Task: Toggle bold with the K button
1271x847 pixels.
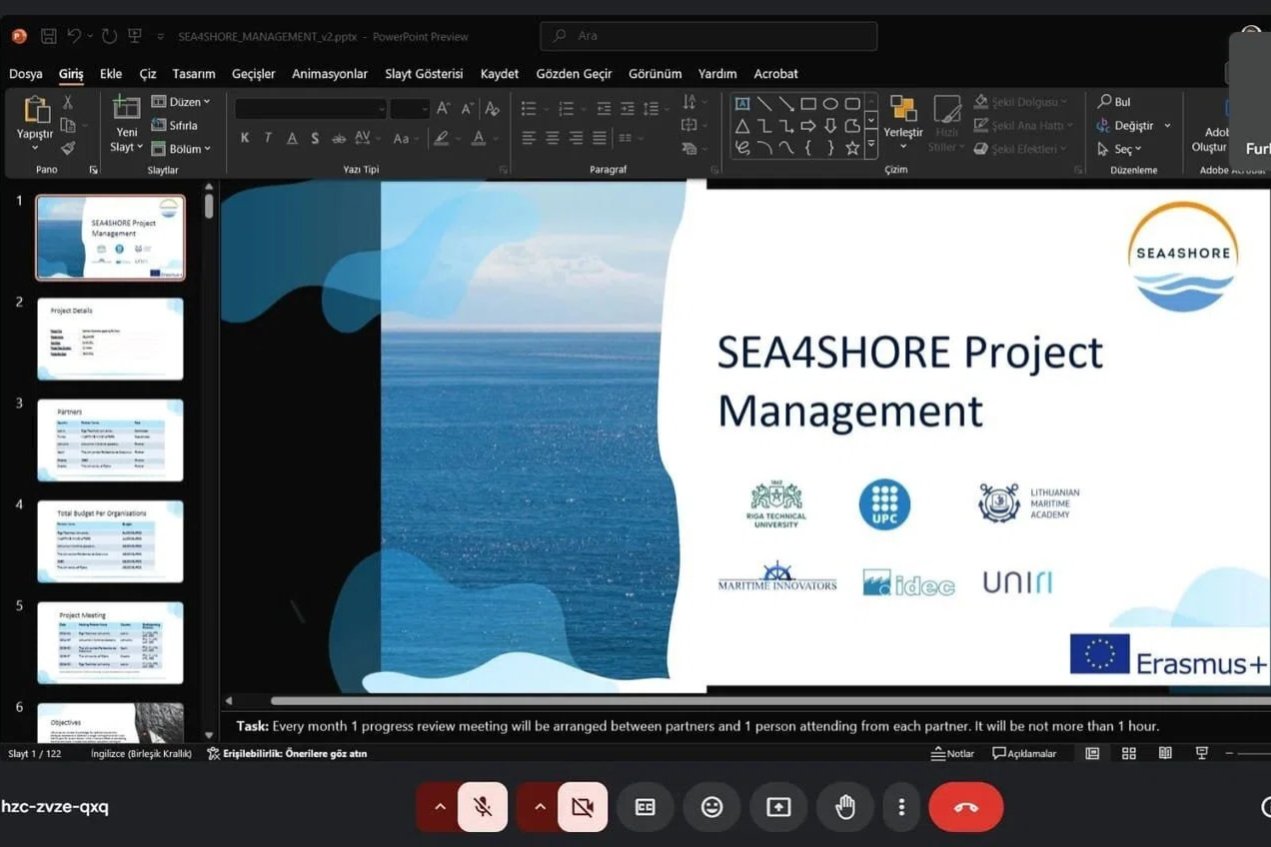Action: [x=245, y=138]
